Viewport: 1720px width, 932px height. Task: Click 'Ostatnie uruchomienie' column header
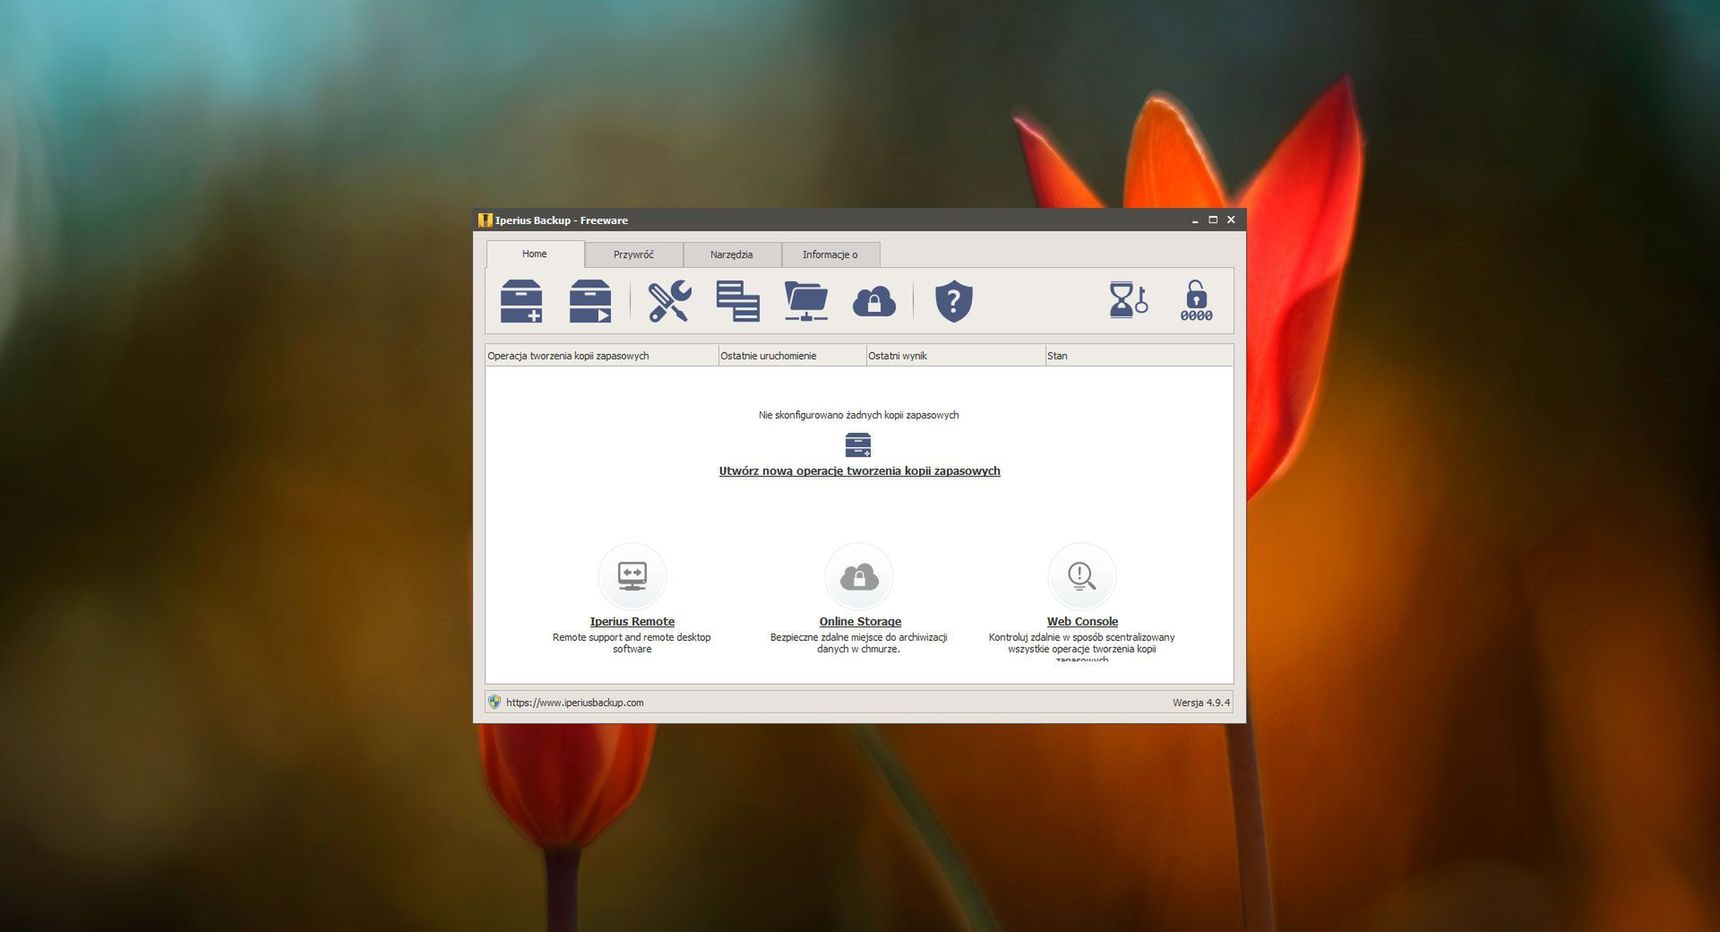(792, 356)
